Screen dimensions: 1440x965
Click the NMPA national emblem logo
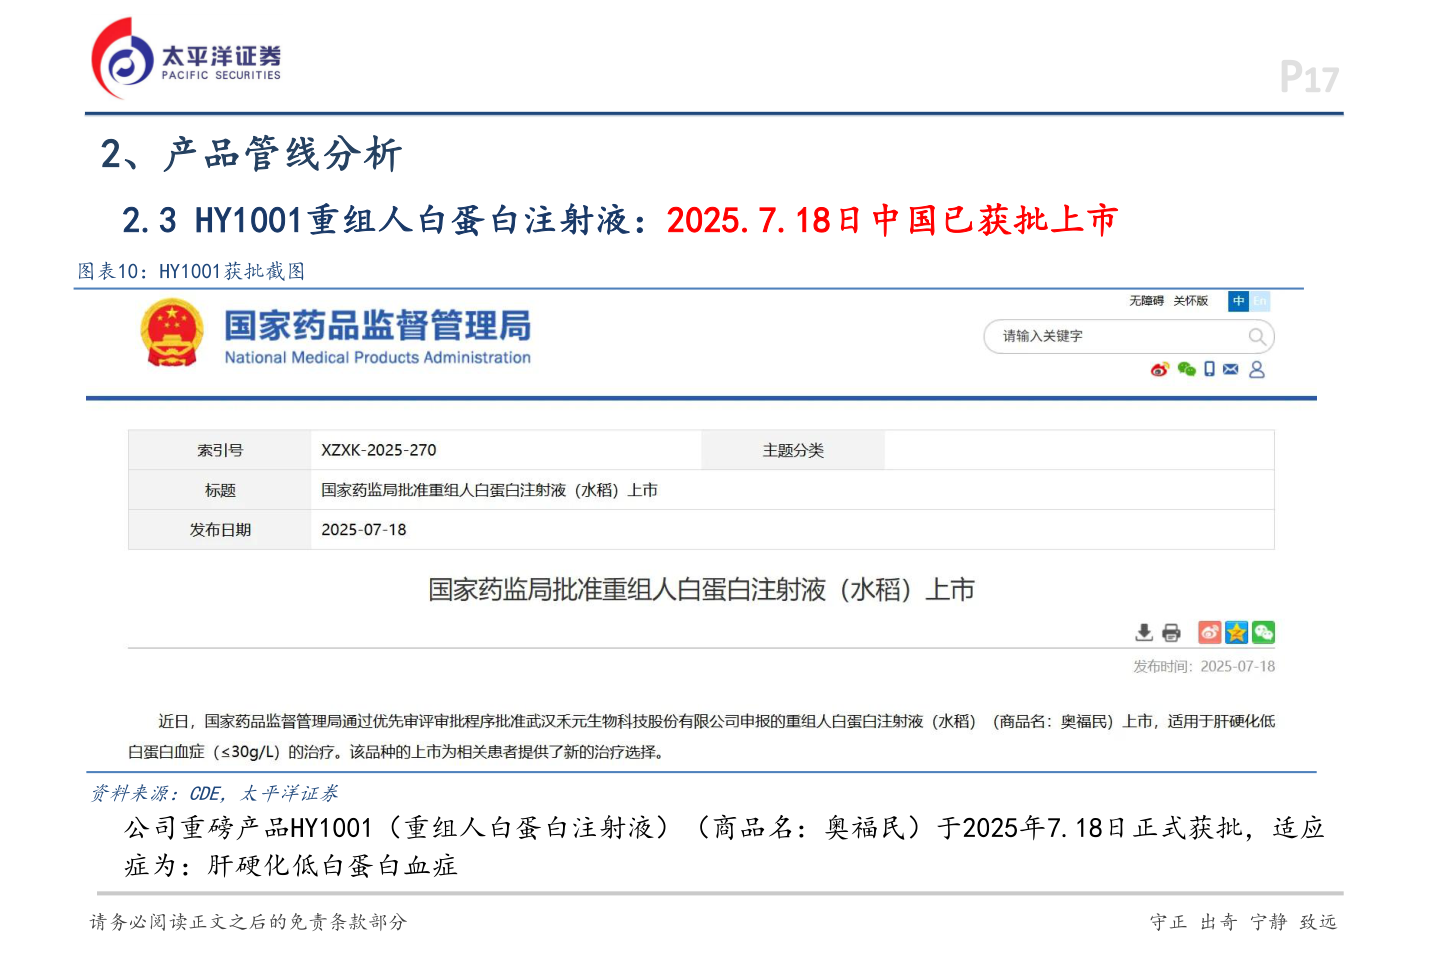(171, 332)
